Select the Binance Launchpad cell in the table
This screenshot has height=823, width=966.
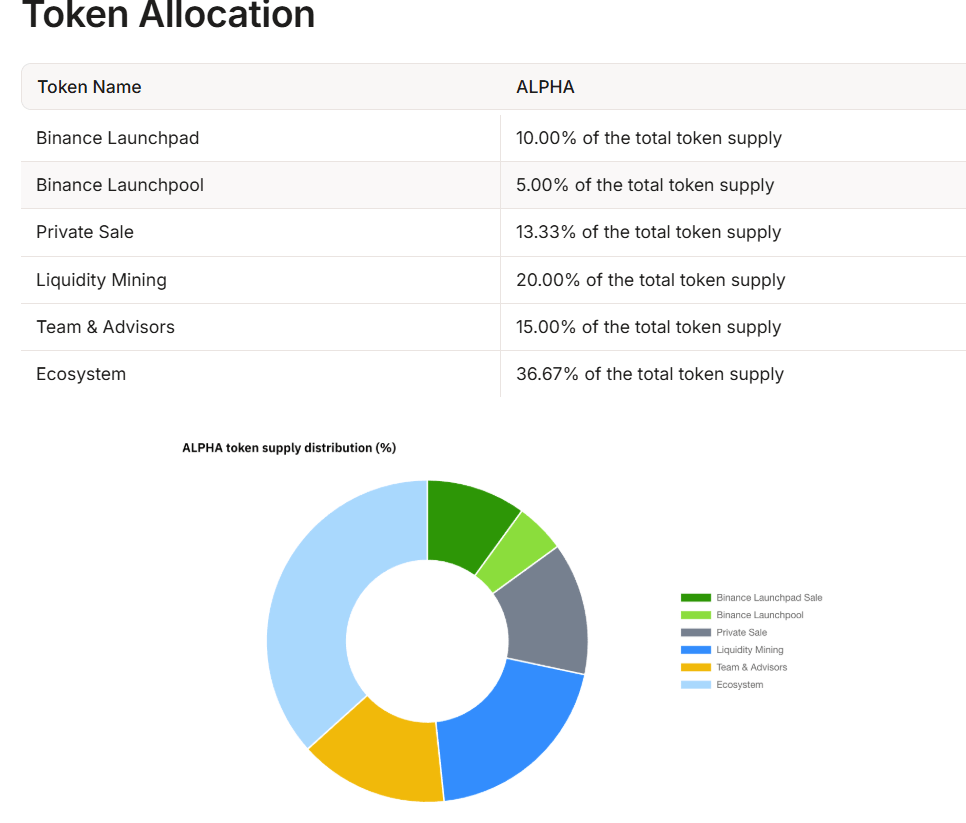point(117,138)
